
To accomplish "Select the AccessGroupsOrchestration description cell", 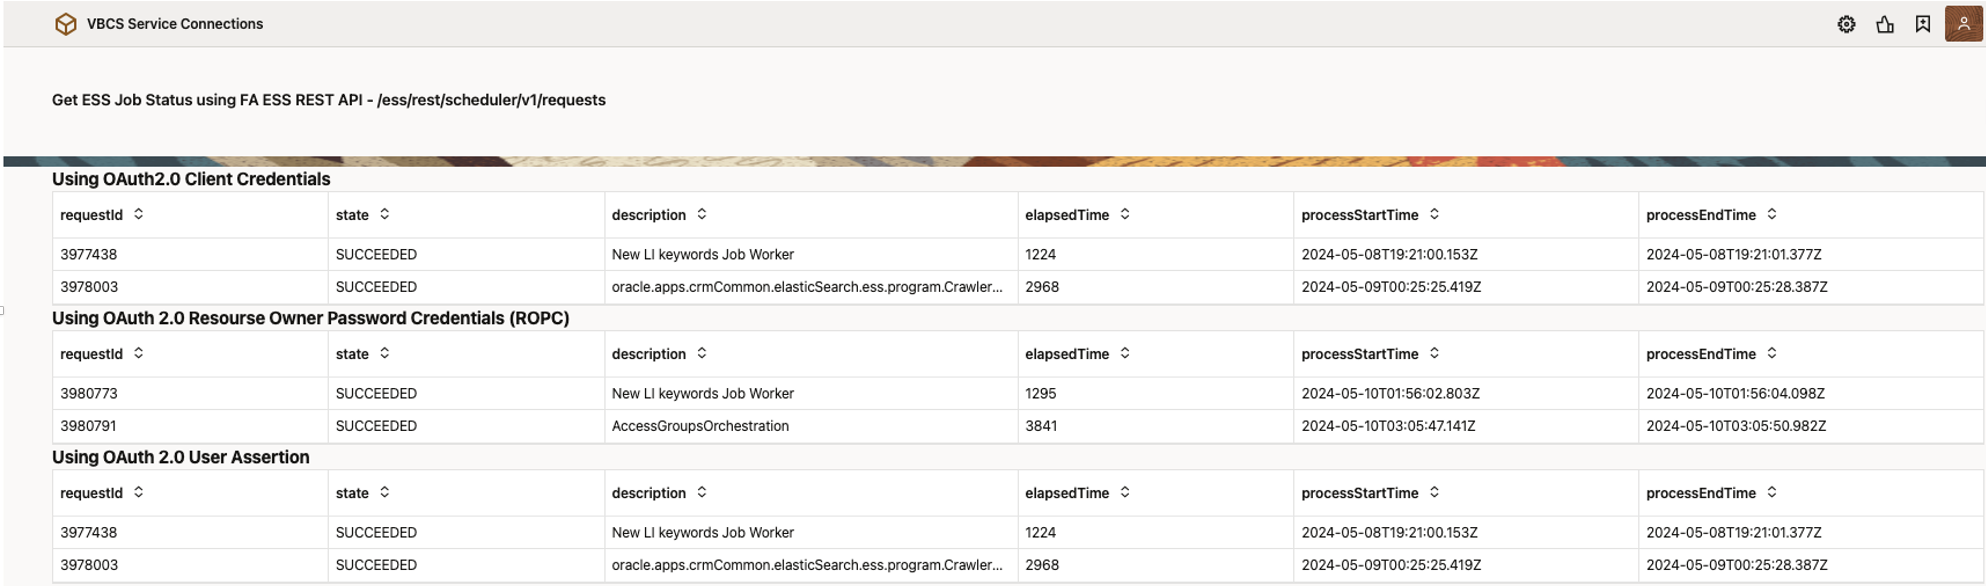I will pyautogui.click(x=700, y=426).
